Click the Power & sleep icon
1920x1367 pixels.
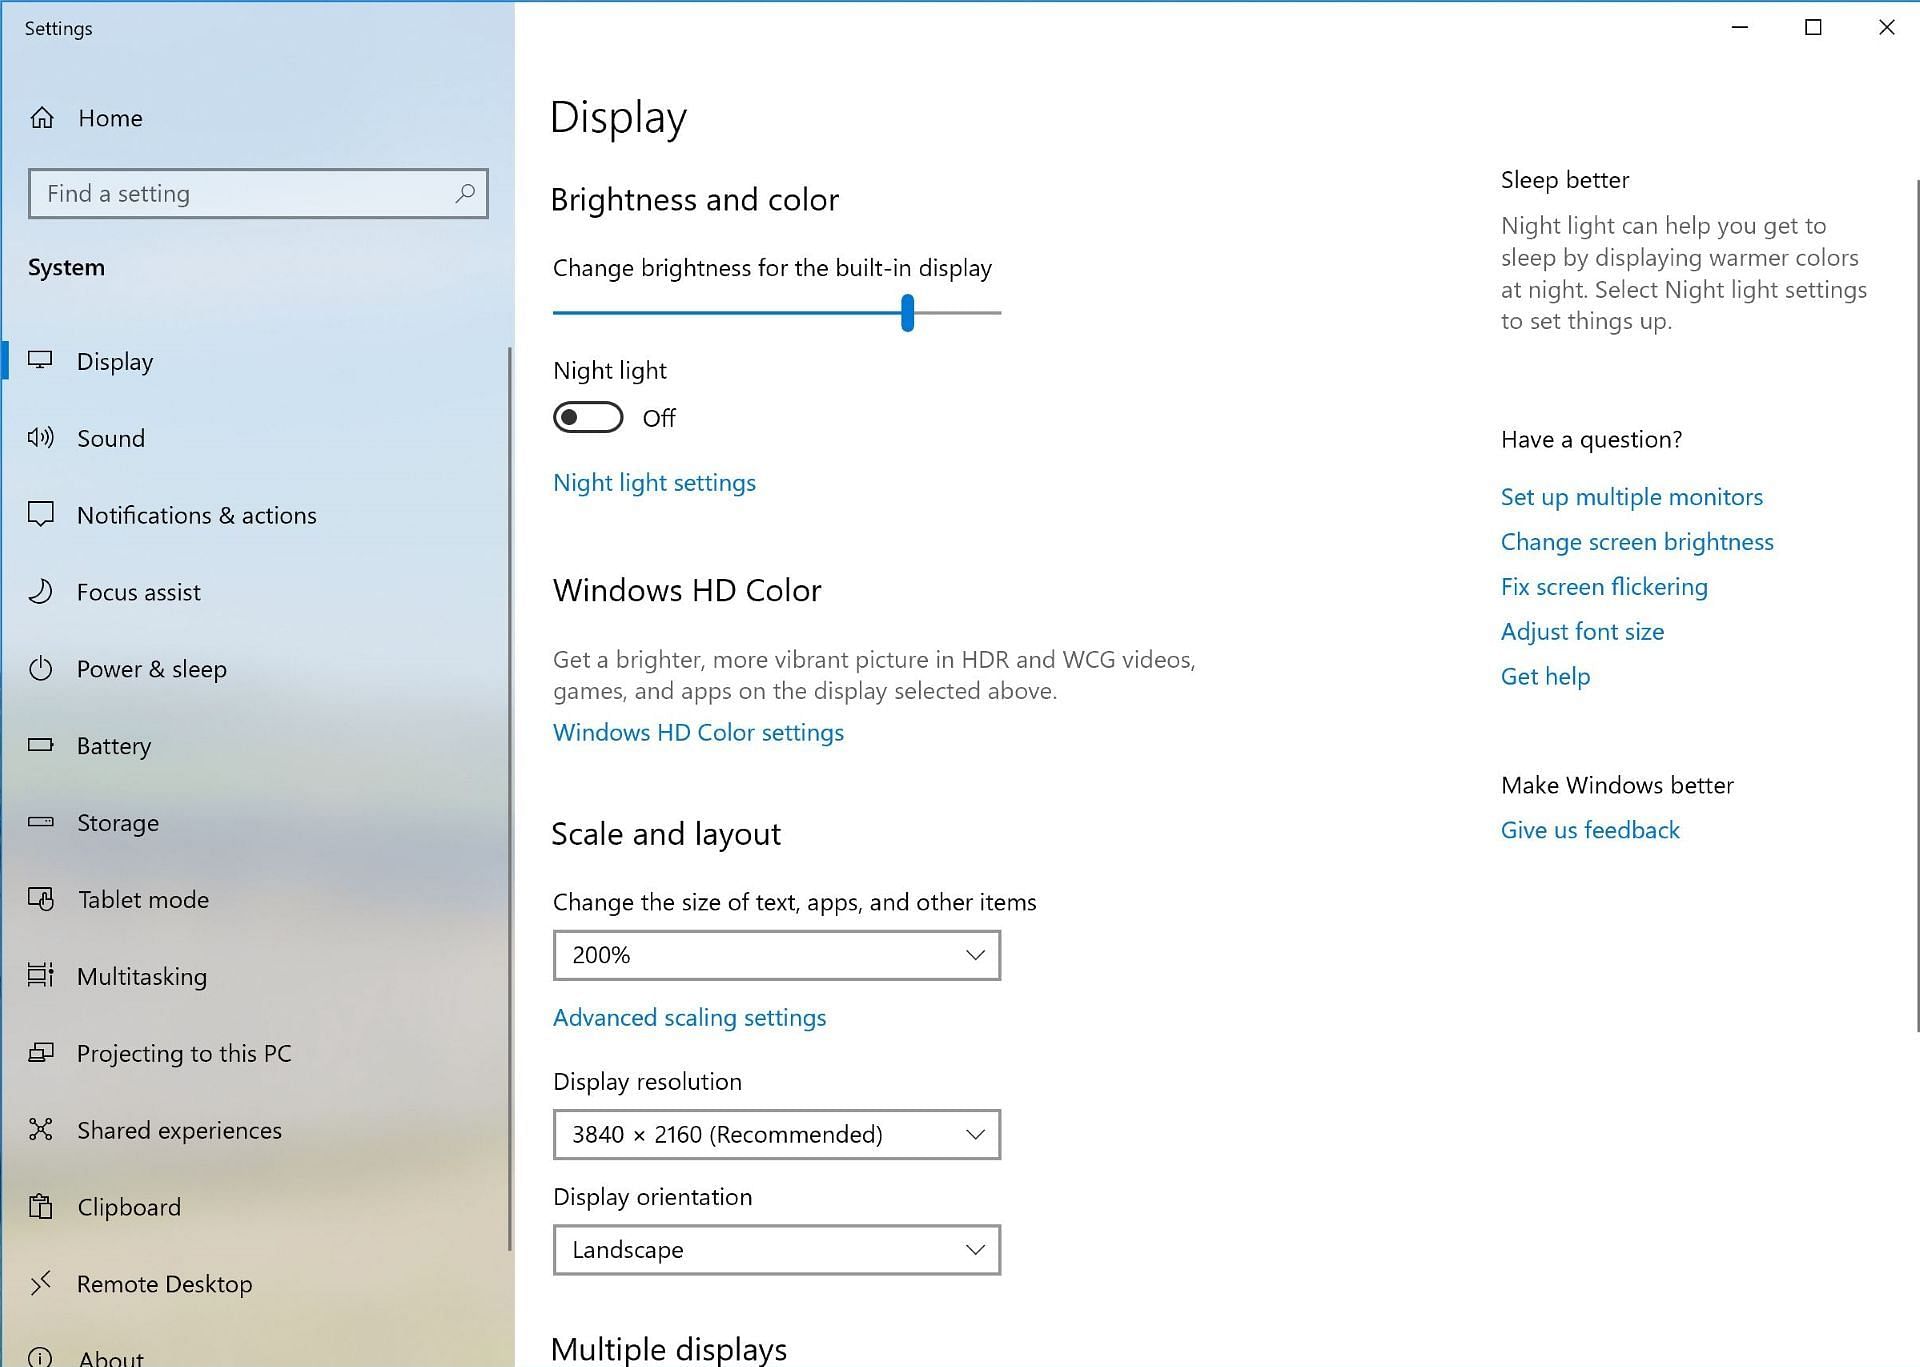tap(40, 668)
